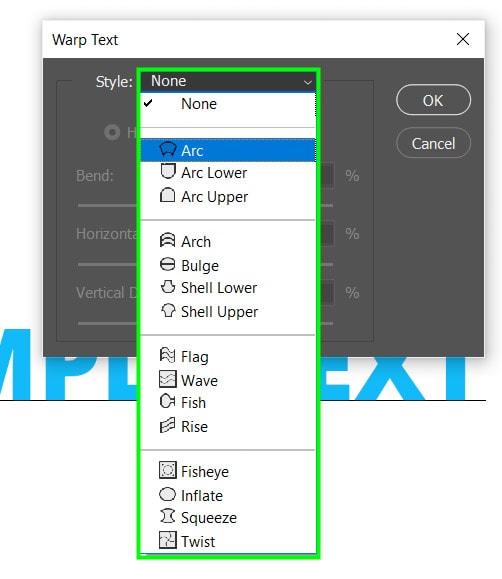Choose the Arc Lower style icon
This screenshot has height=579, width=502.
tap(168, 171)
